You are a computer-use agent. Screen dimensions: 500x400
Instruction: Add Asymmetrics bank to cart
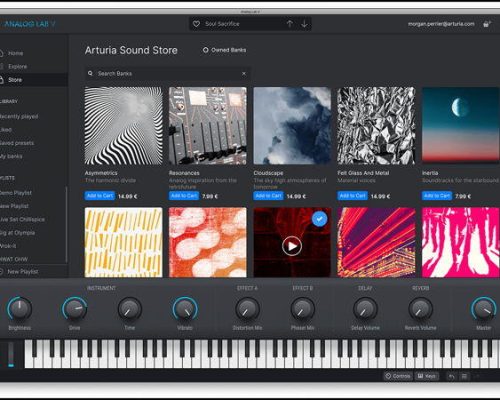click(100, 196)
